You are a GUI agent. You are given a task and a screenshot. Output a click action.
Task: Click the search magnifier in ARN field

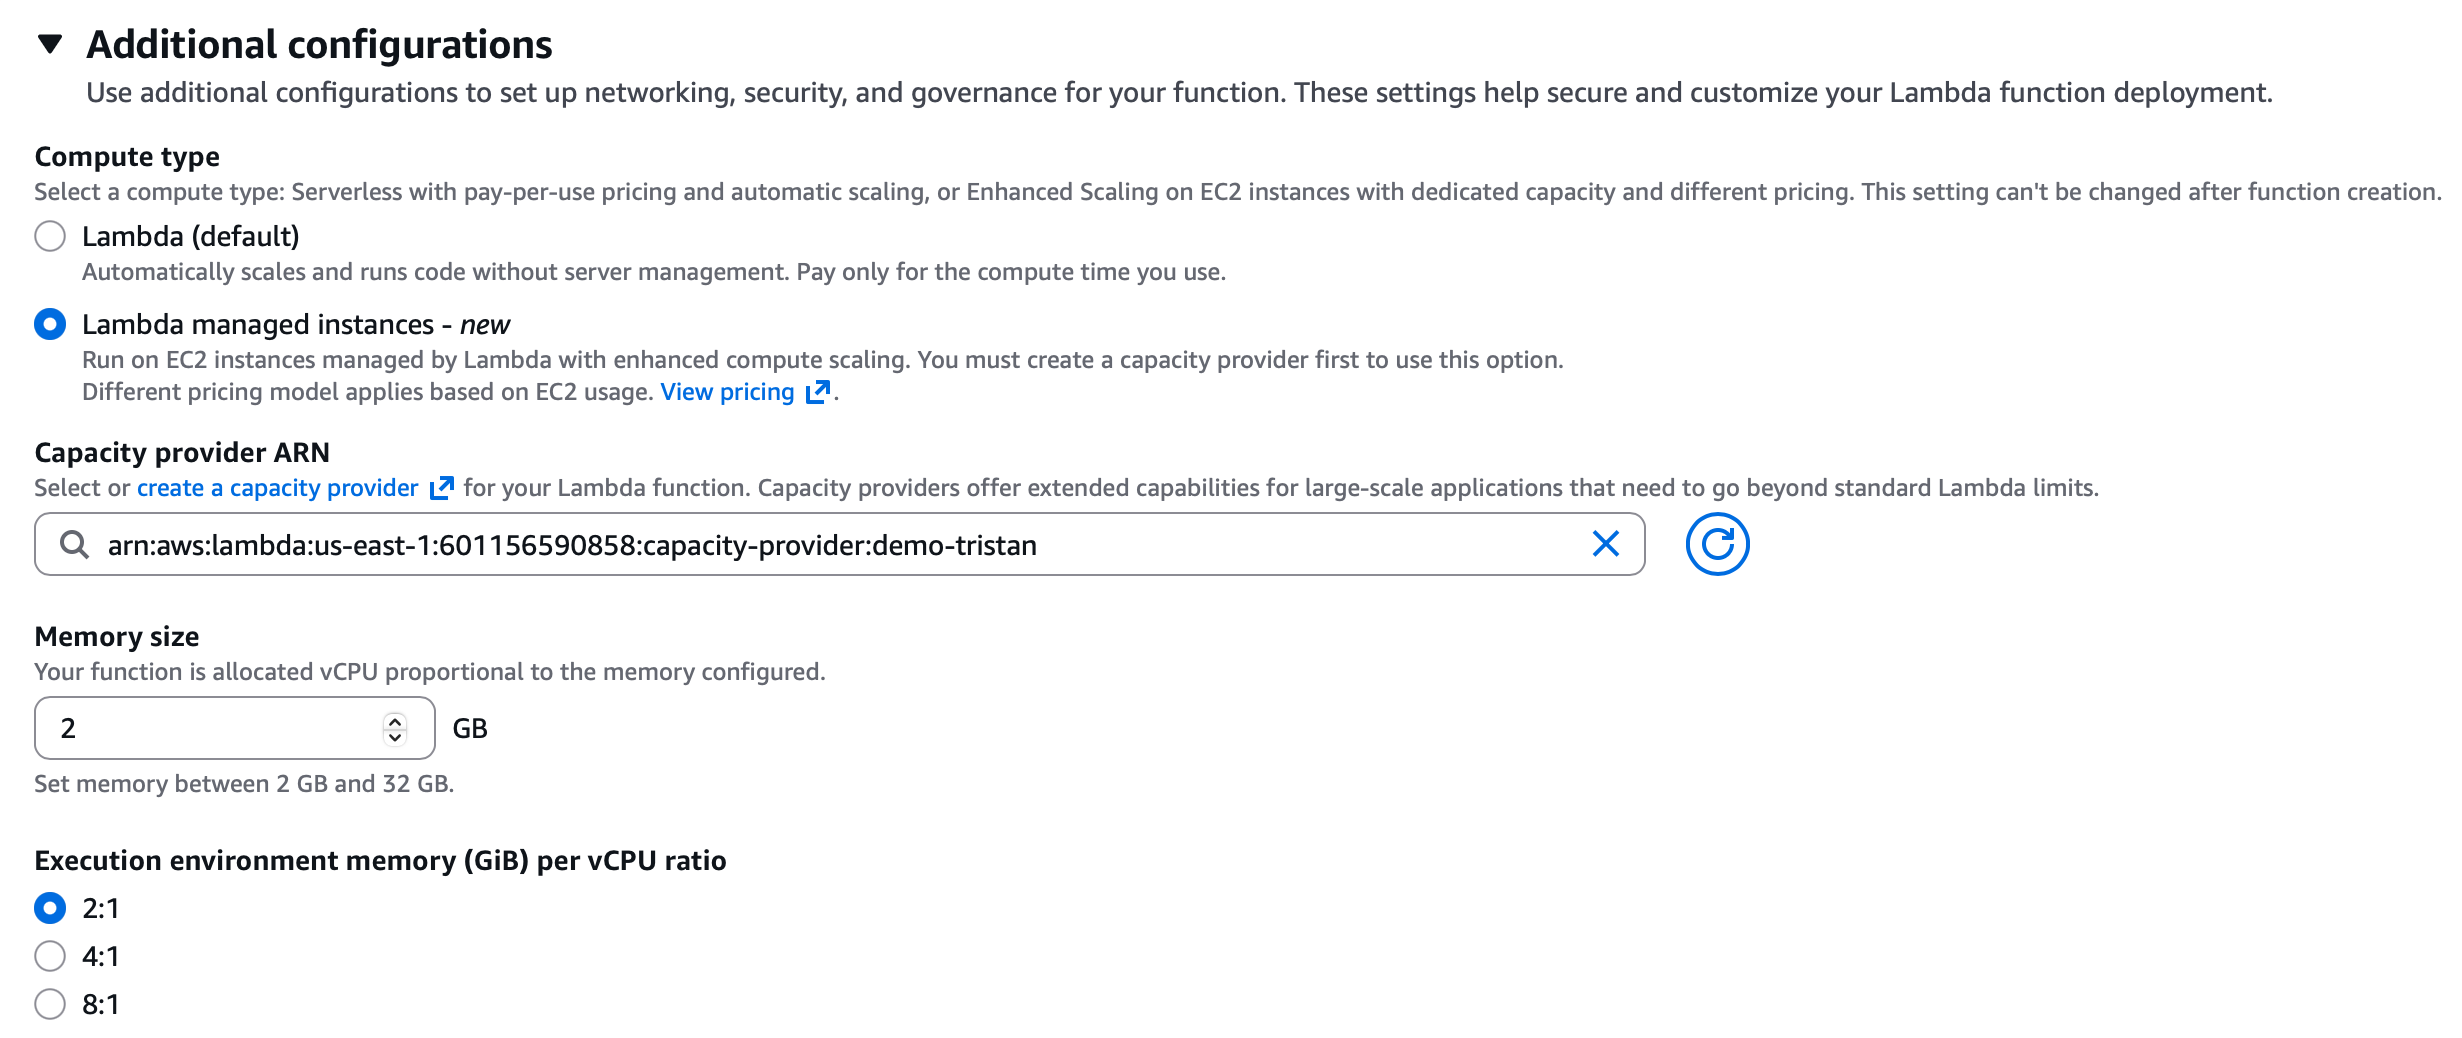coord(74,545)
